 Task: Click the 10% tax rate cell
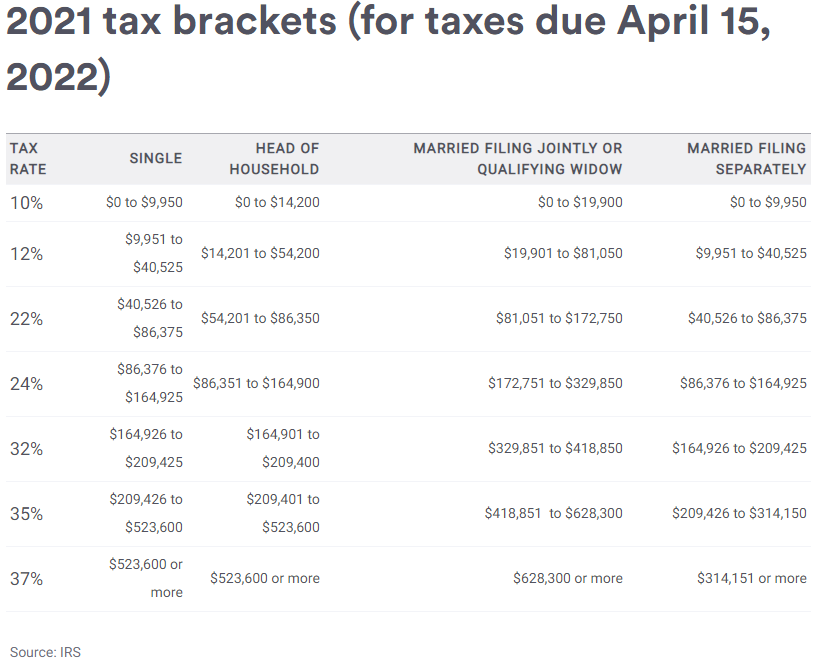tap(27, 203)
